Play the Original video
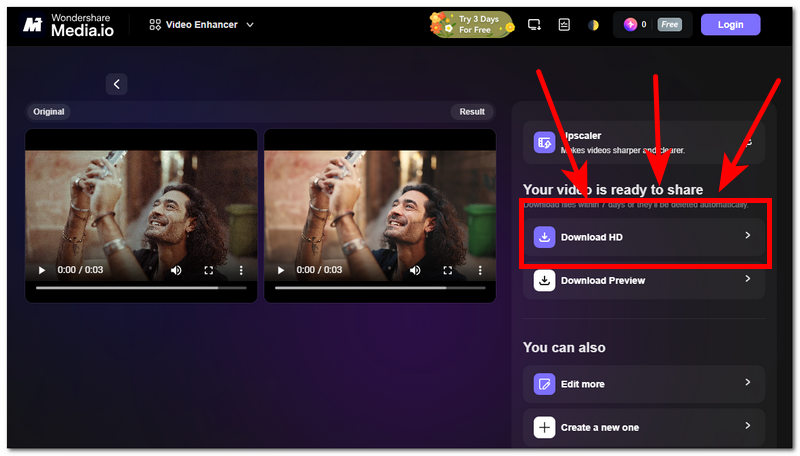Image resolution: width=800 pixels, height=456 pixels. click(42, 270)
